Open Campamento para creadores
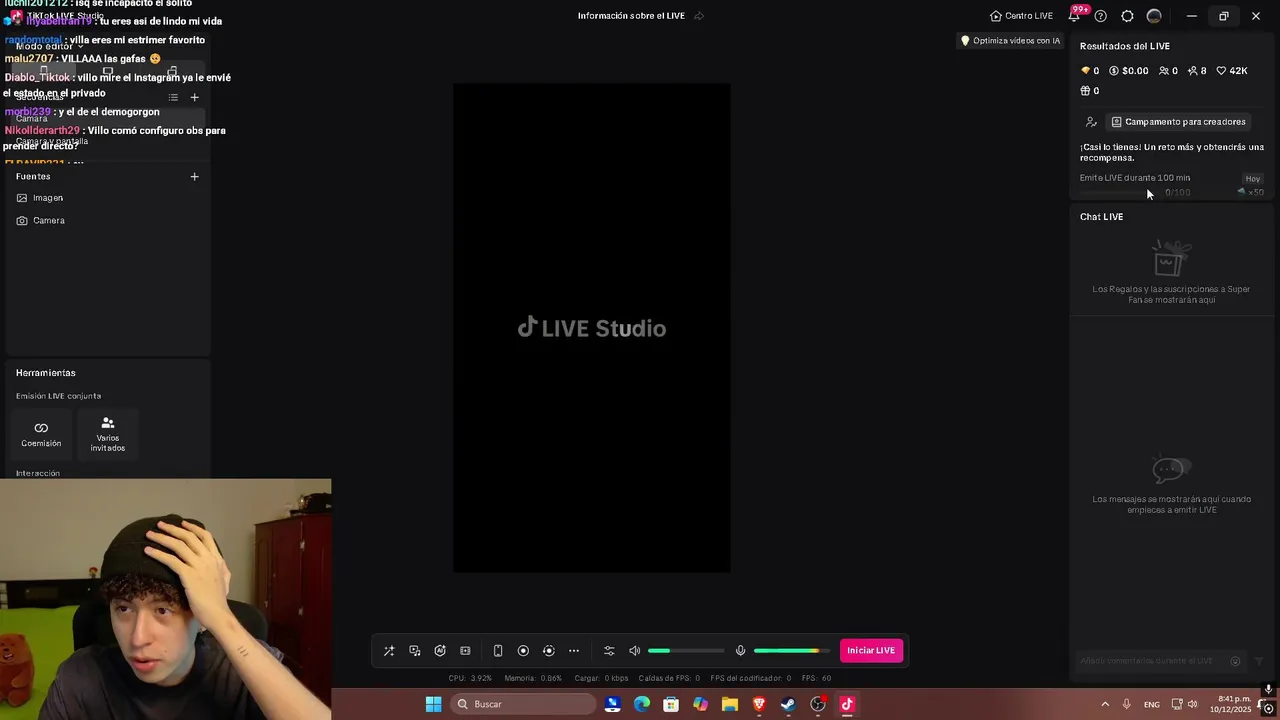 tap(1178, 122)
